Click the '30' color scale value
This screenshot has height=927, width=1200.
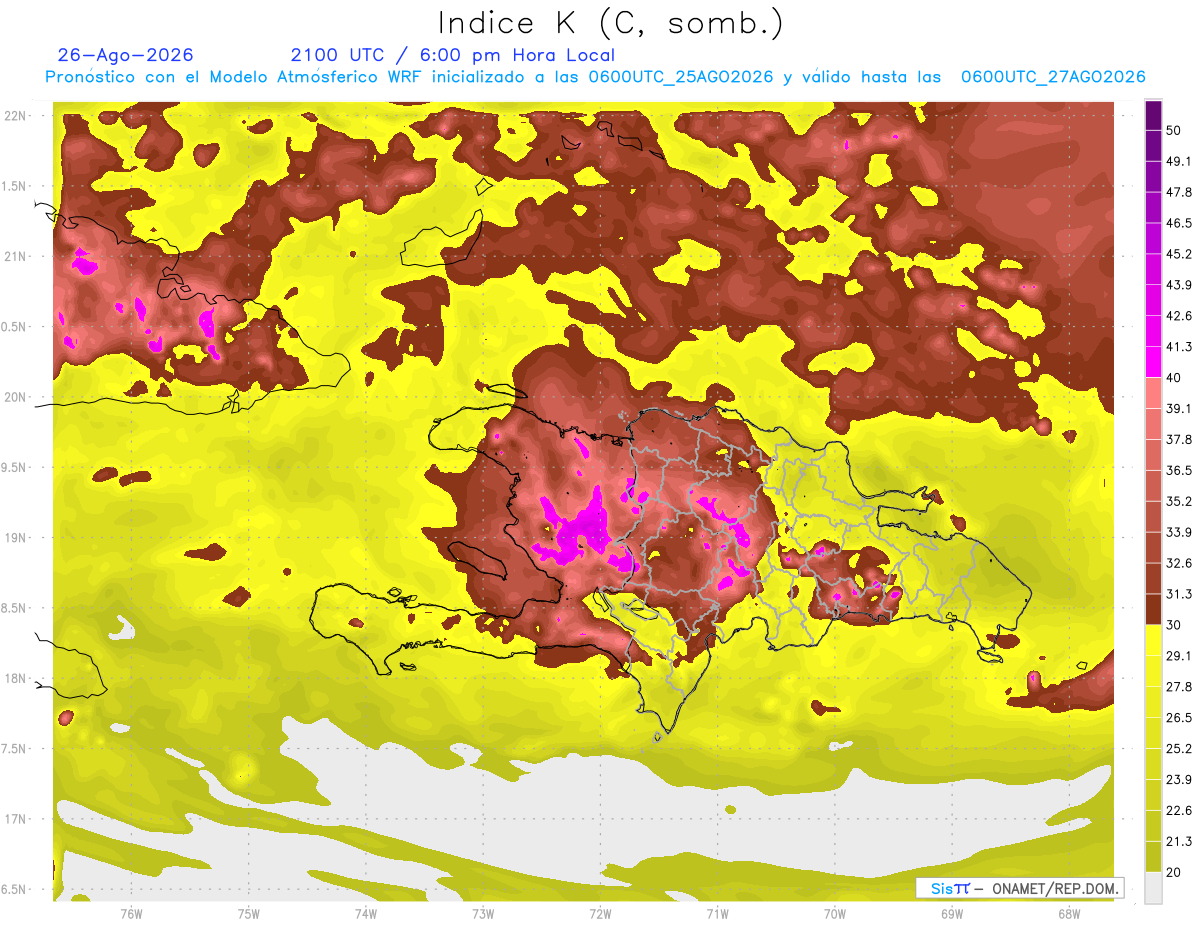click(x=1175, y=625)
